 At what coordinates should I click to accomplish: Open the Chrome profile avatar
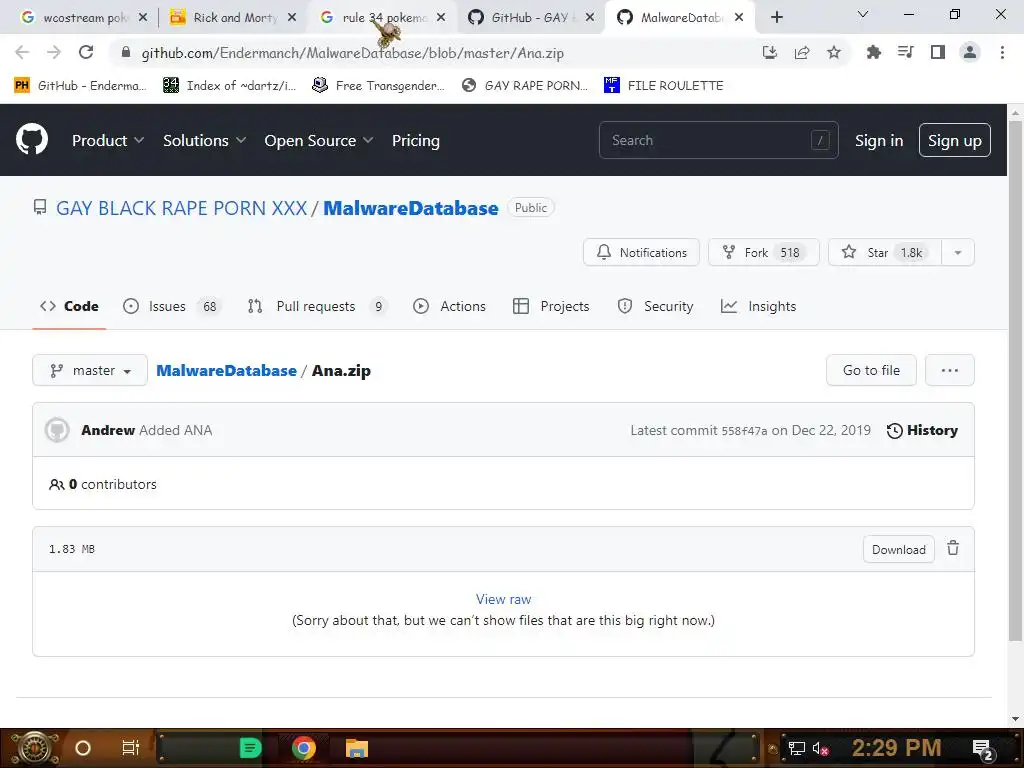coord(970,52)
